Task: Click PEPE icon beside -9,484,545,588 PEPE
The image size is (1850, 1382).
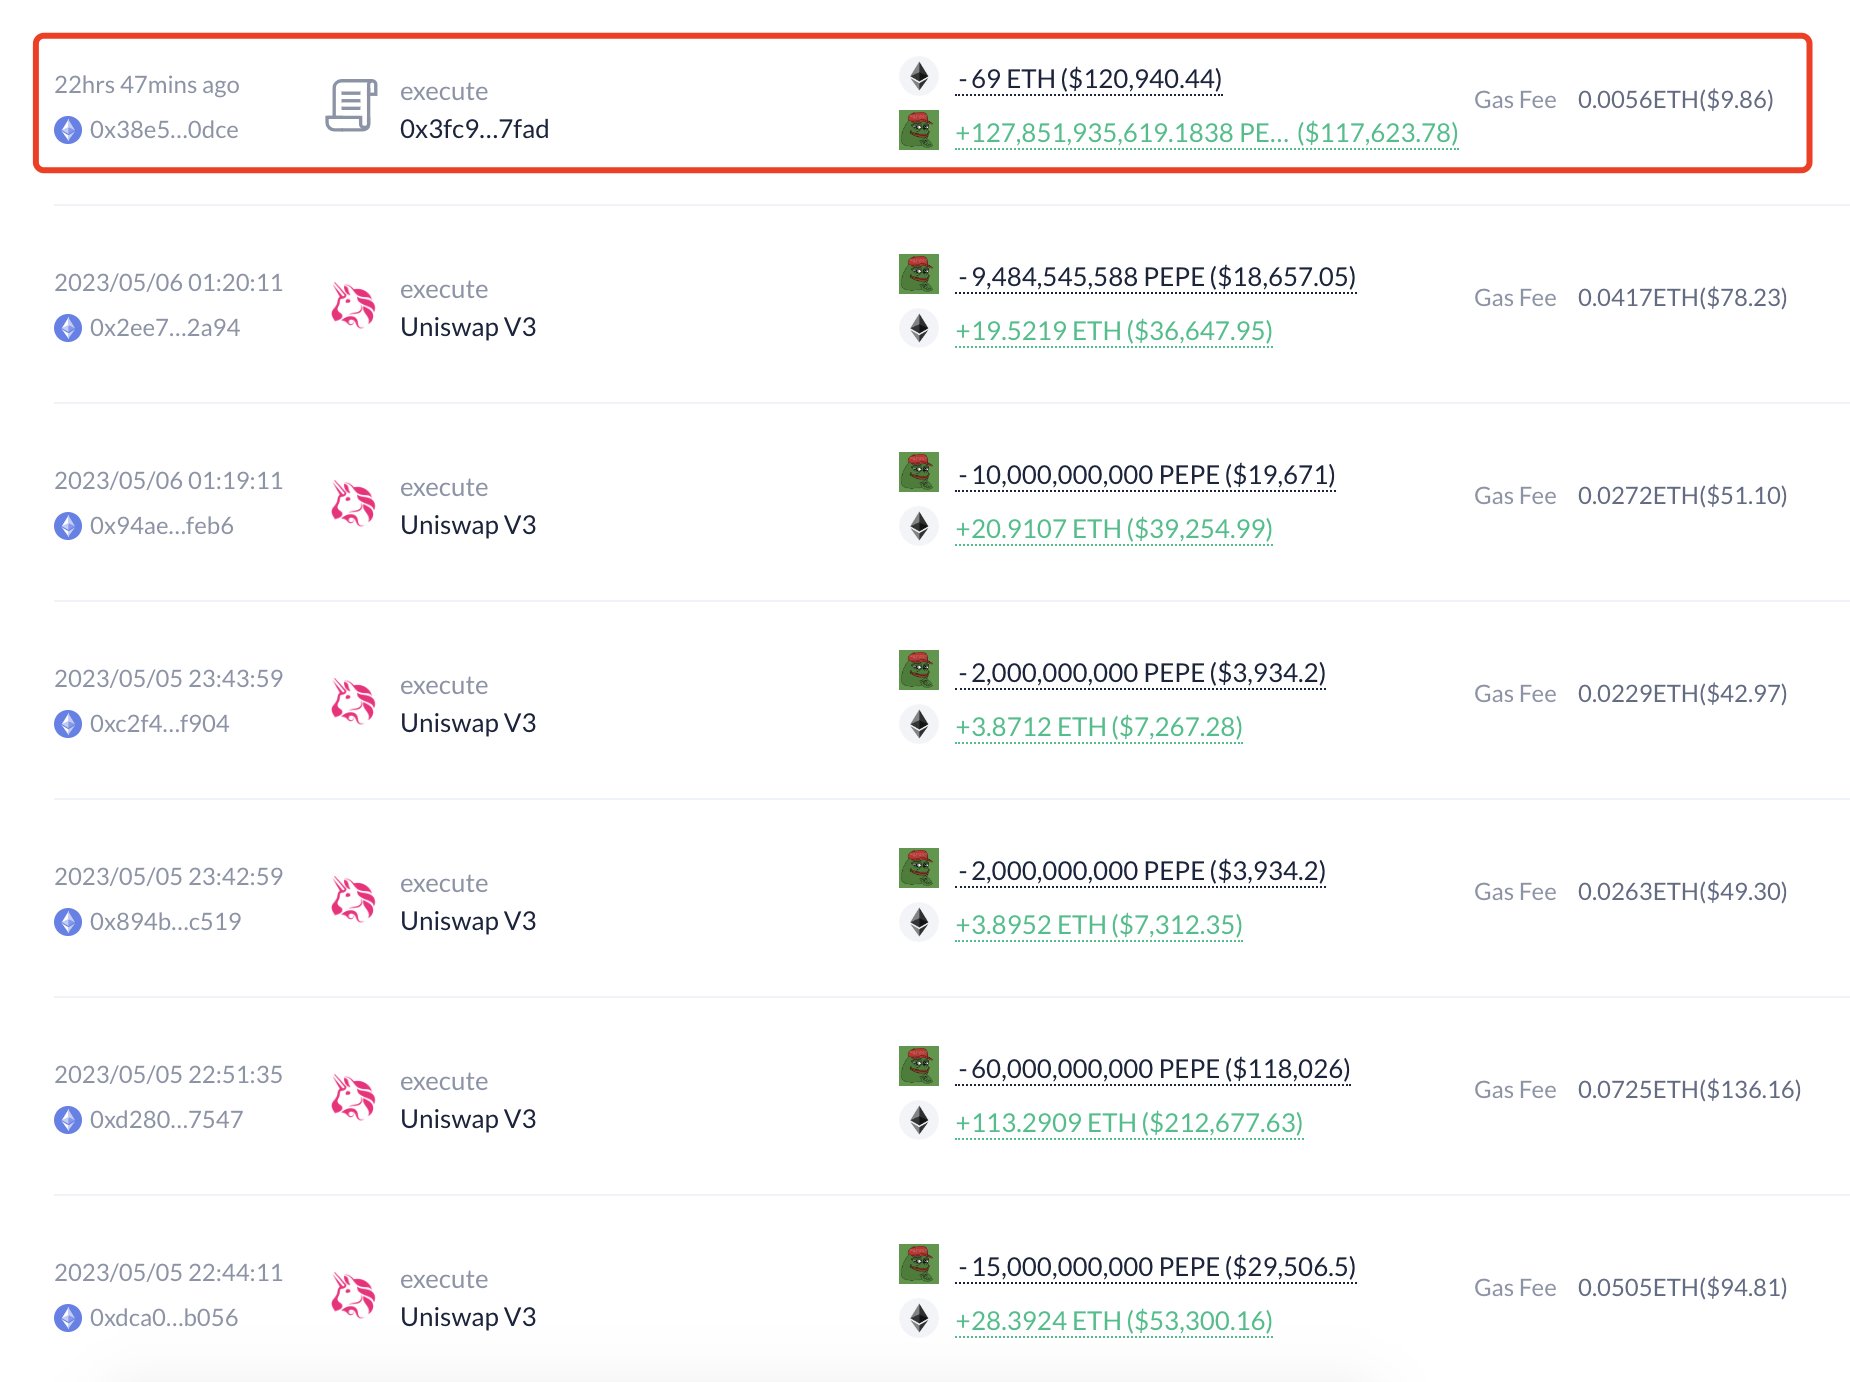Action: tap(919, 274)
